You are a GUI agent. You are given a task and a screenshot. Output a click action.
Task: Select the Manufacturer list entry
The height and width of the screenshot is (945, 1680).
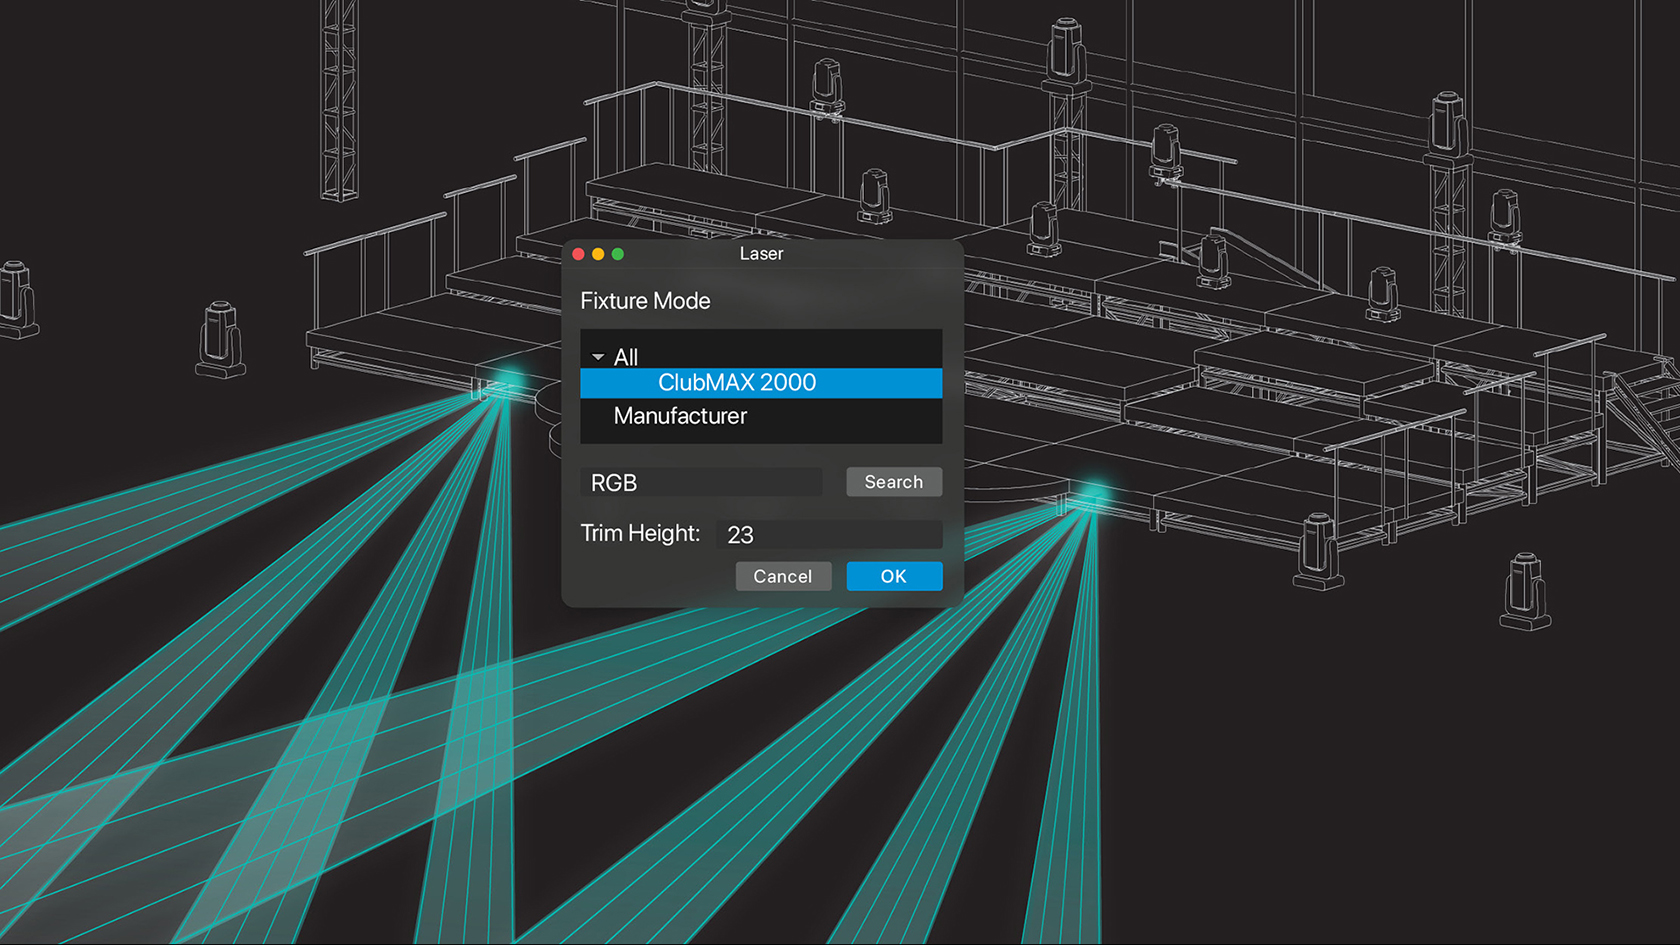pyautogui.click(x=680, y=416)
